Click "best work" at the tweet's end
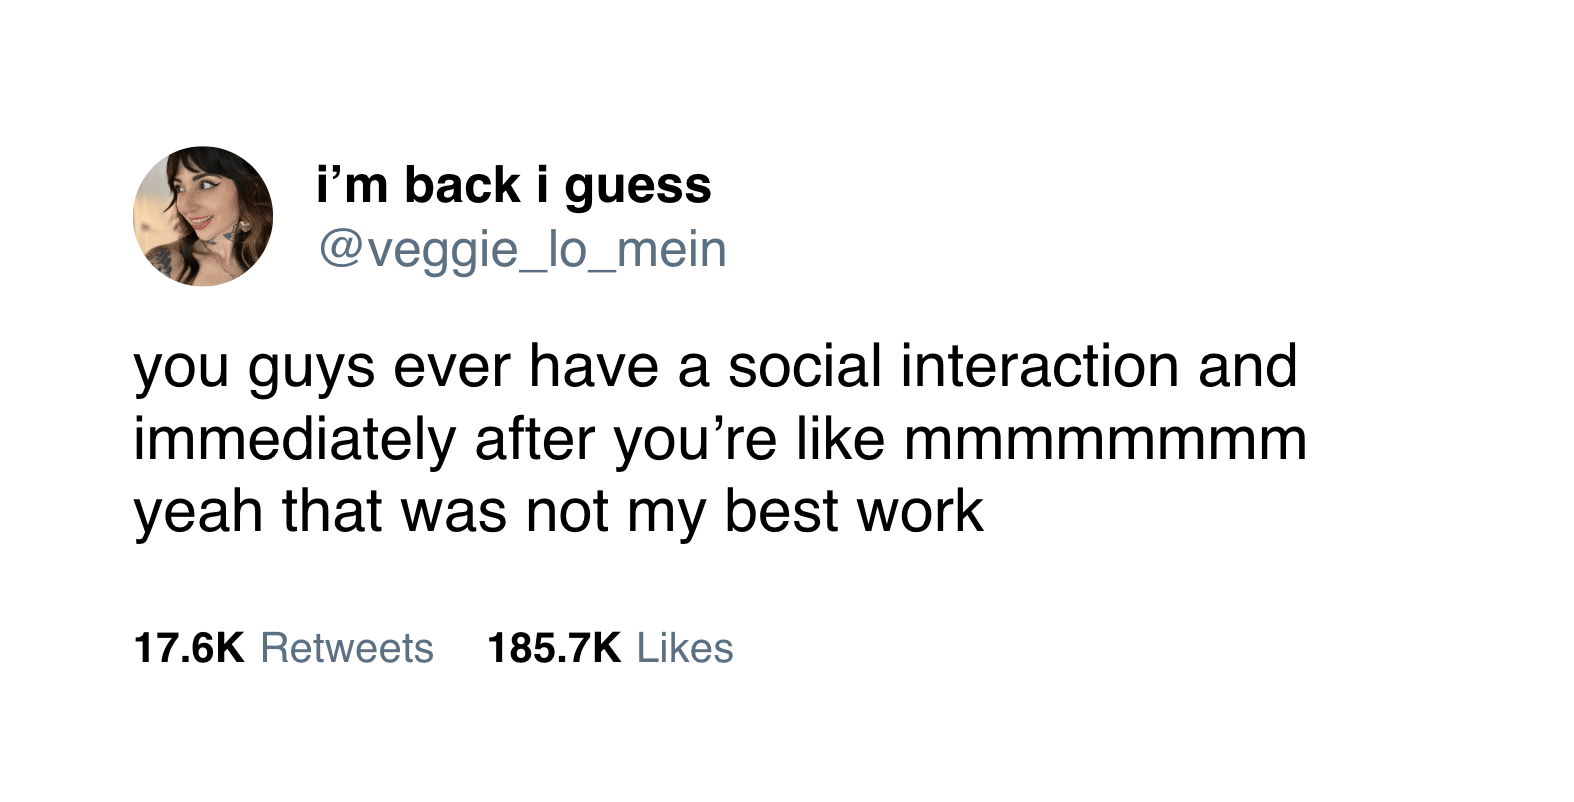1574x802 pixels. 854,511
